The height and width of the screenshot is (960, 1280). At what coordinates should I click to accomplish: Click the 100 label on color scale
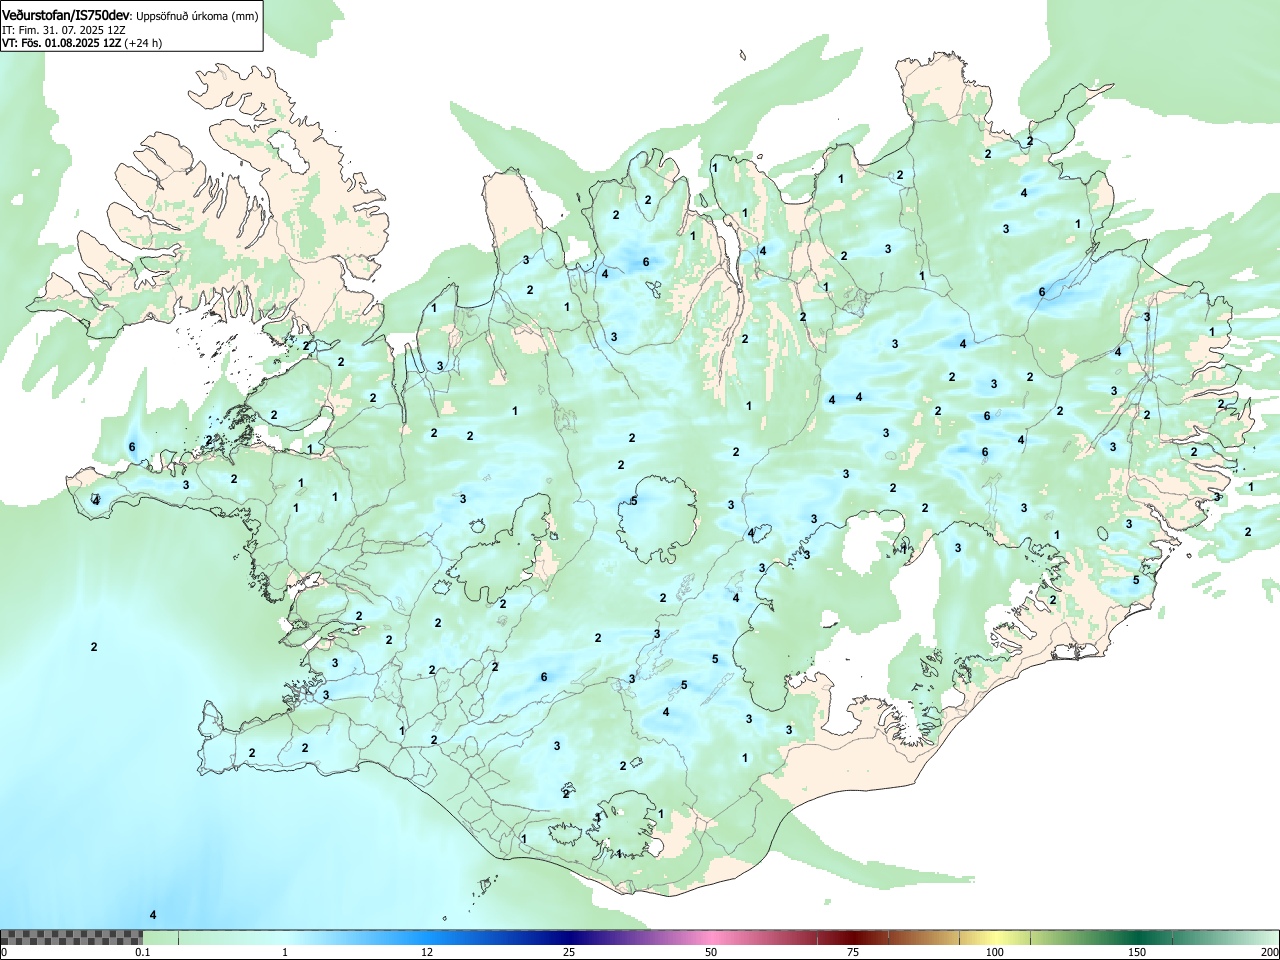[x=995, y=952]
